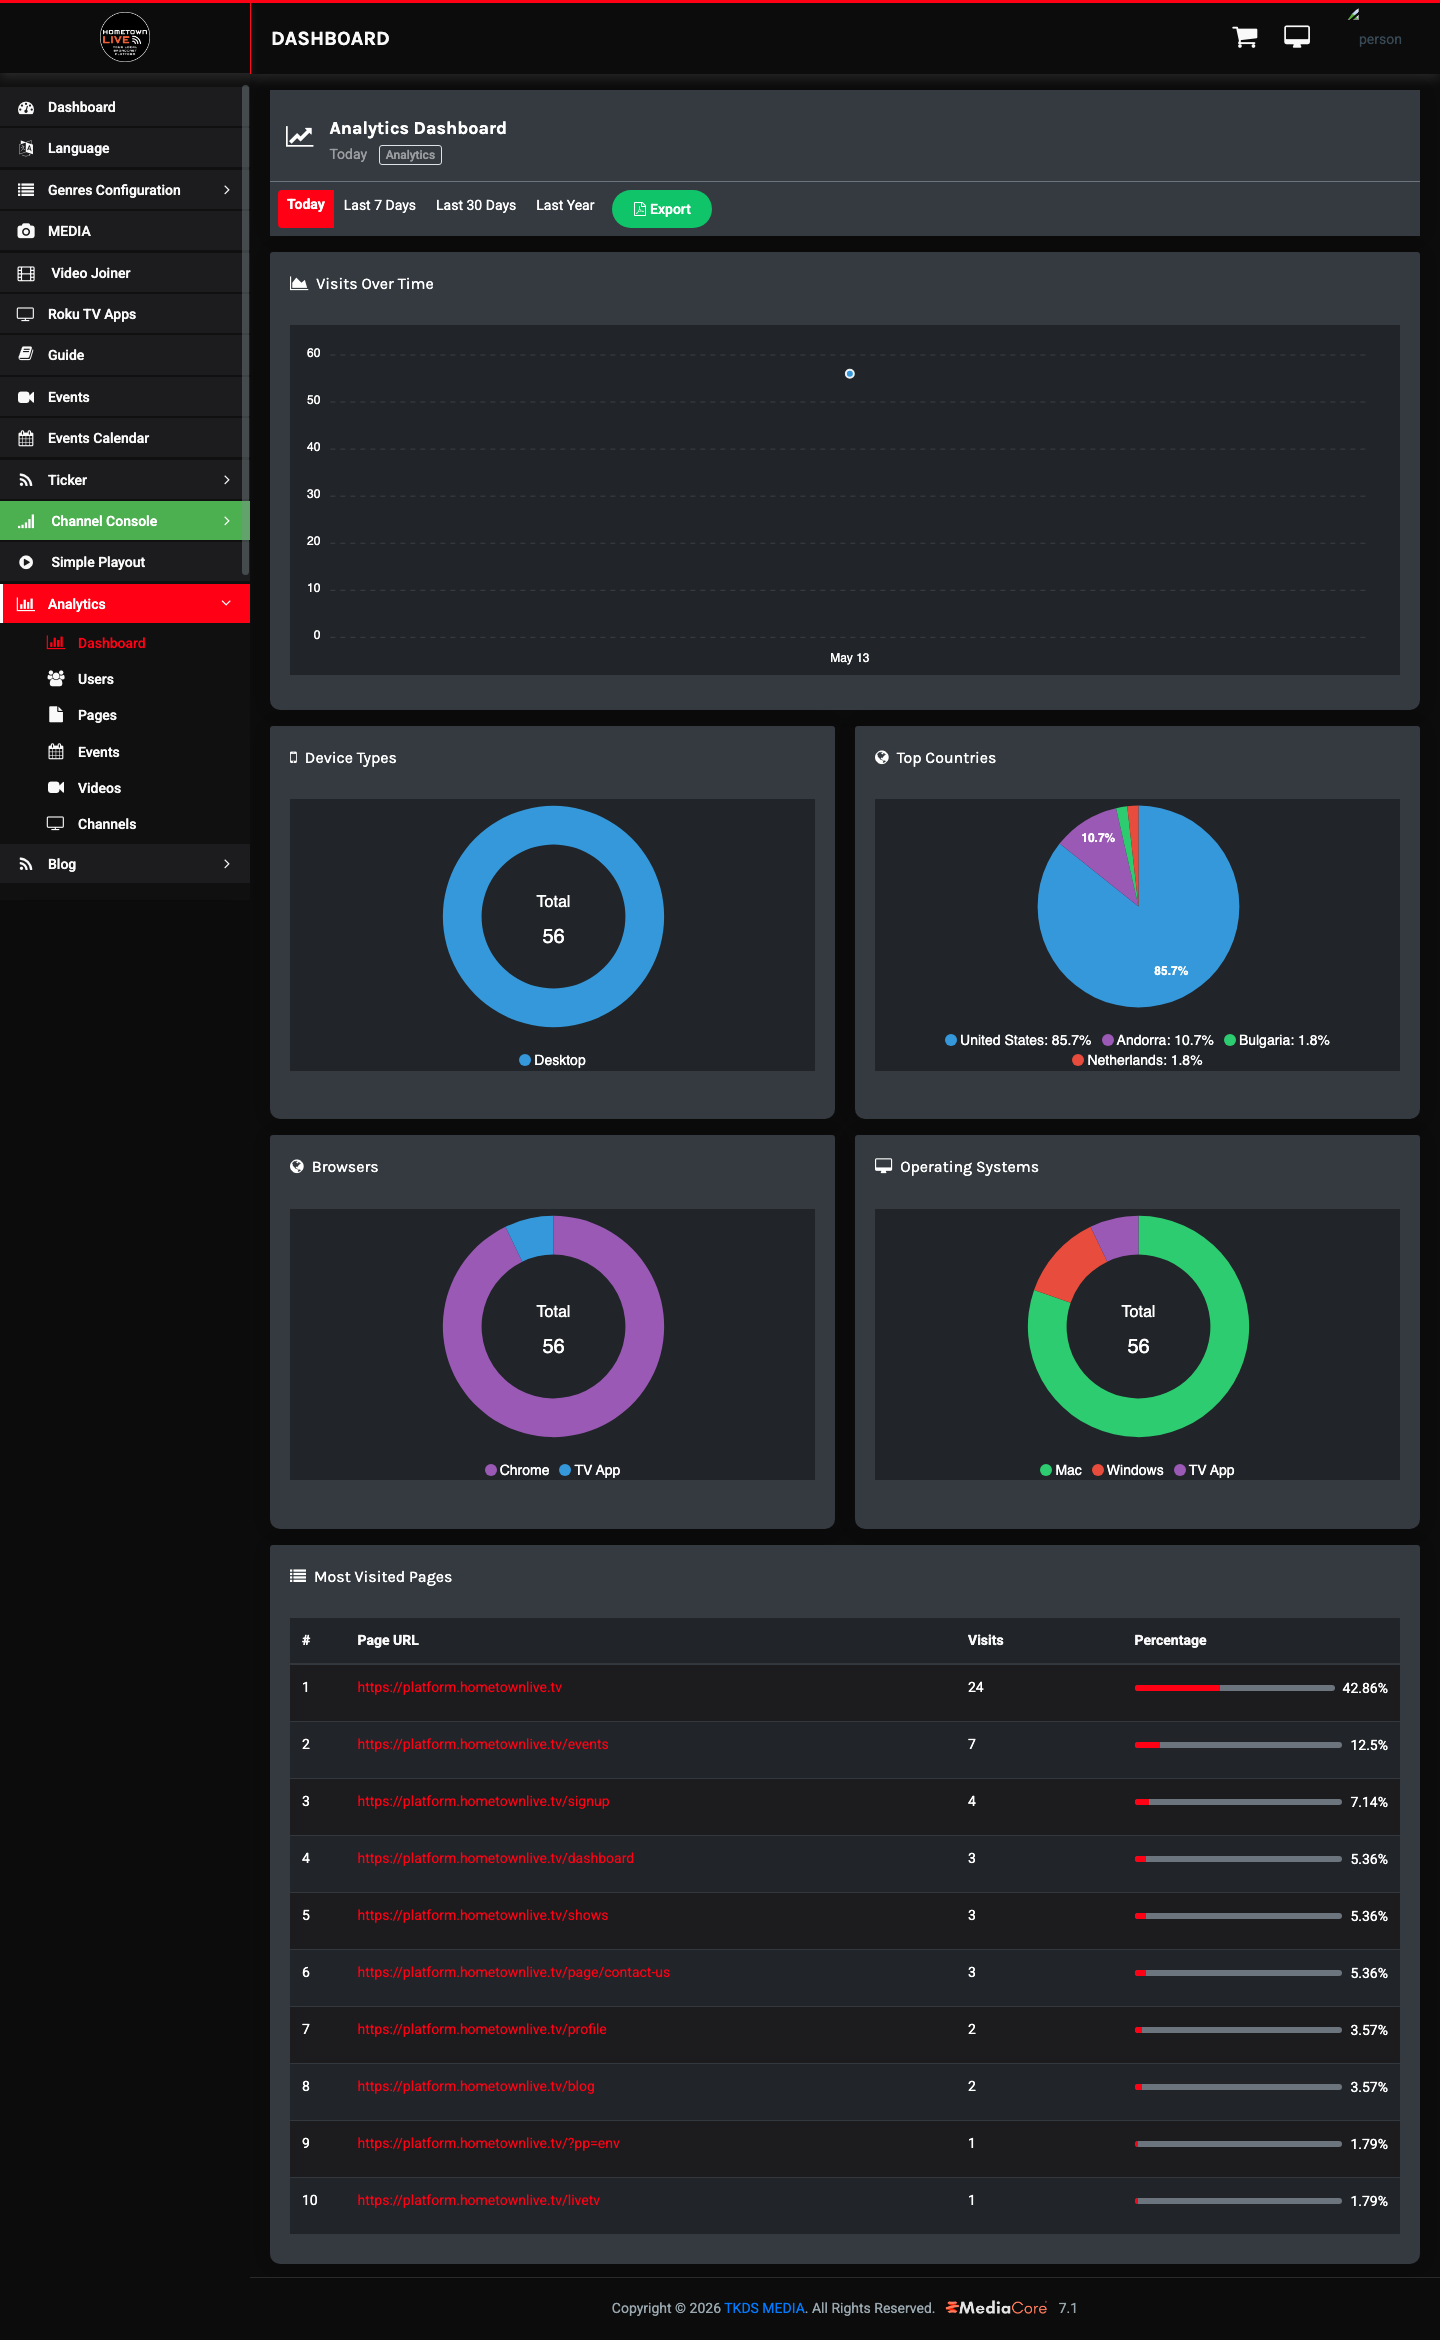Image resolution: width=1440 pixels, height=2340 pixels.
Task: Click the Videos camera icon under Analytics
Action: [56, 788]
